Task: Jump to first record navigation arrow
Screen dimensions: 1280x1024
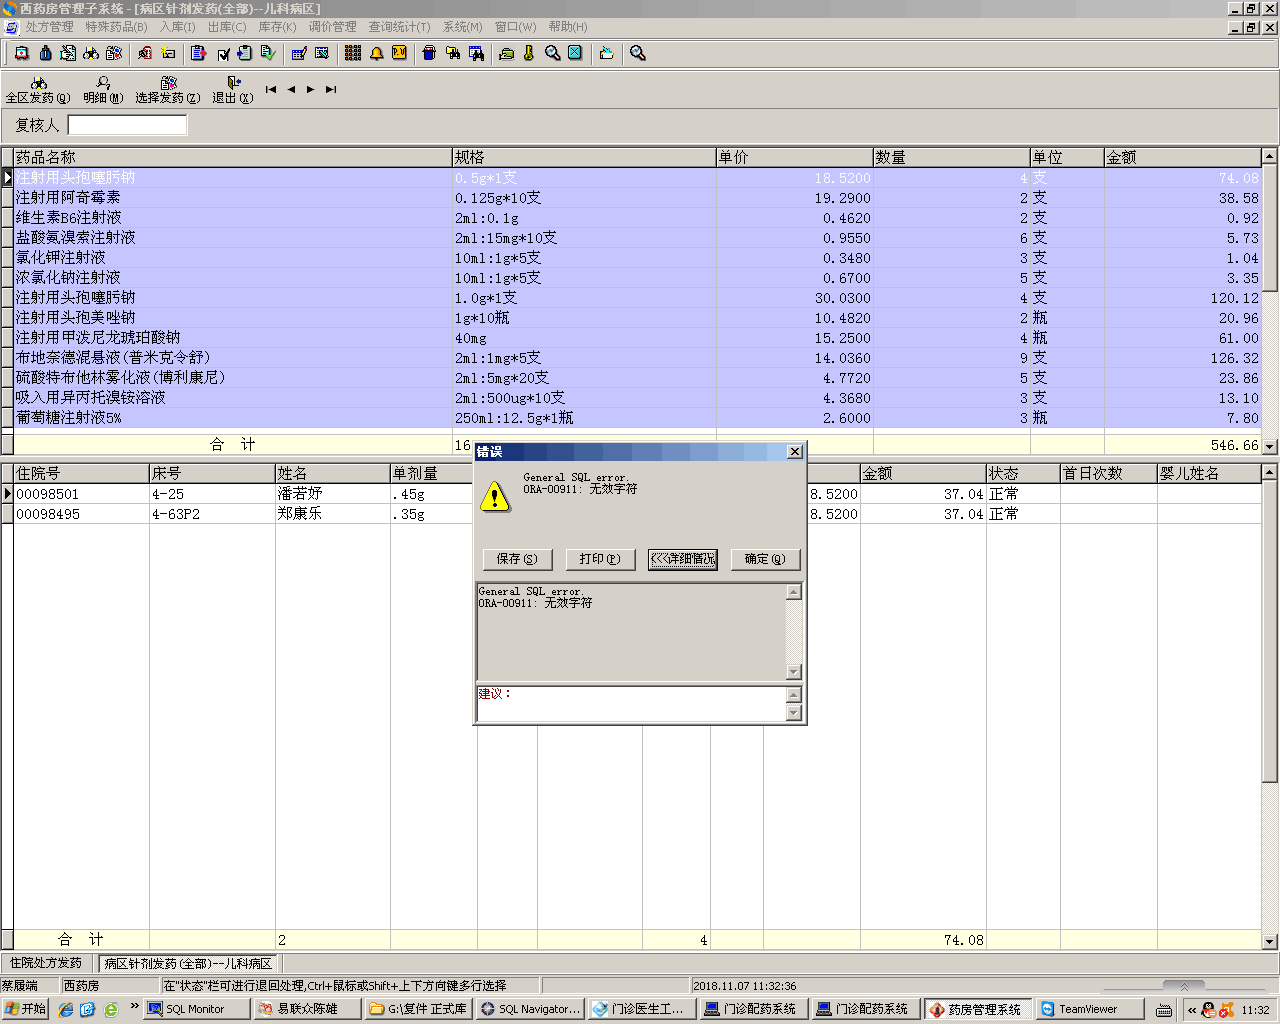Action: 271,90
